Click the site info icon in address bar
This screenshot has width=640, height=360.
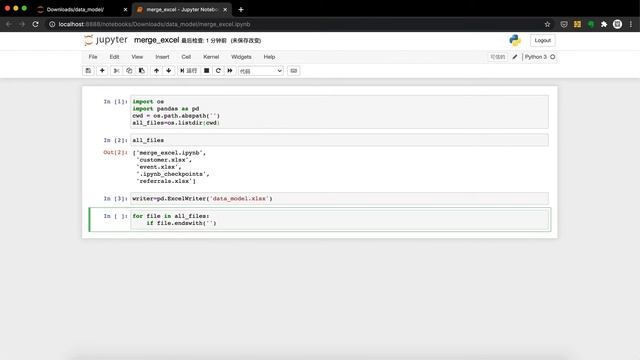(x=52, y=24)
